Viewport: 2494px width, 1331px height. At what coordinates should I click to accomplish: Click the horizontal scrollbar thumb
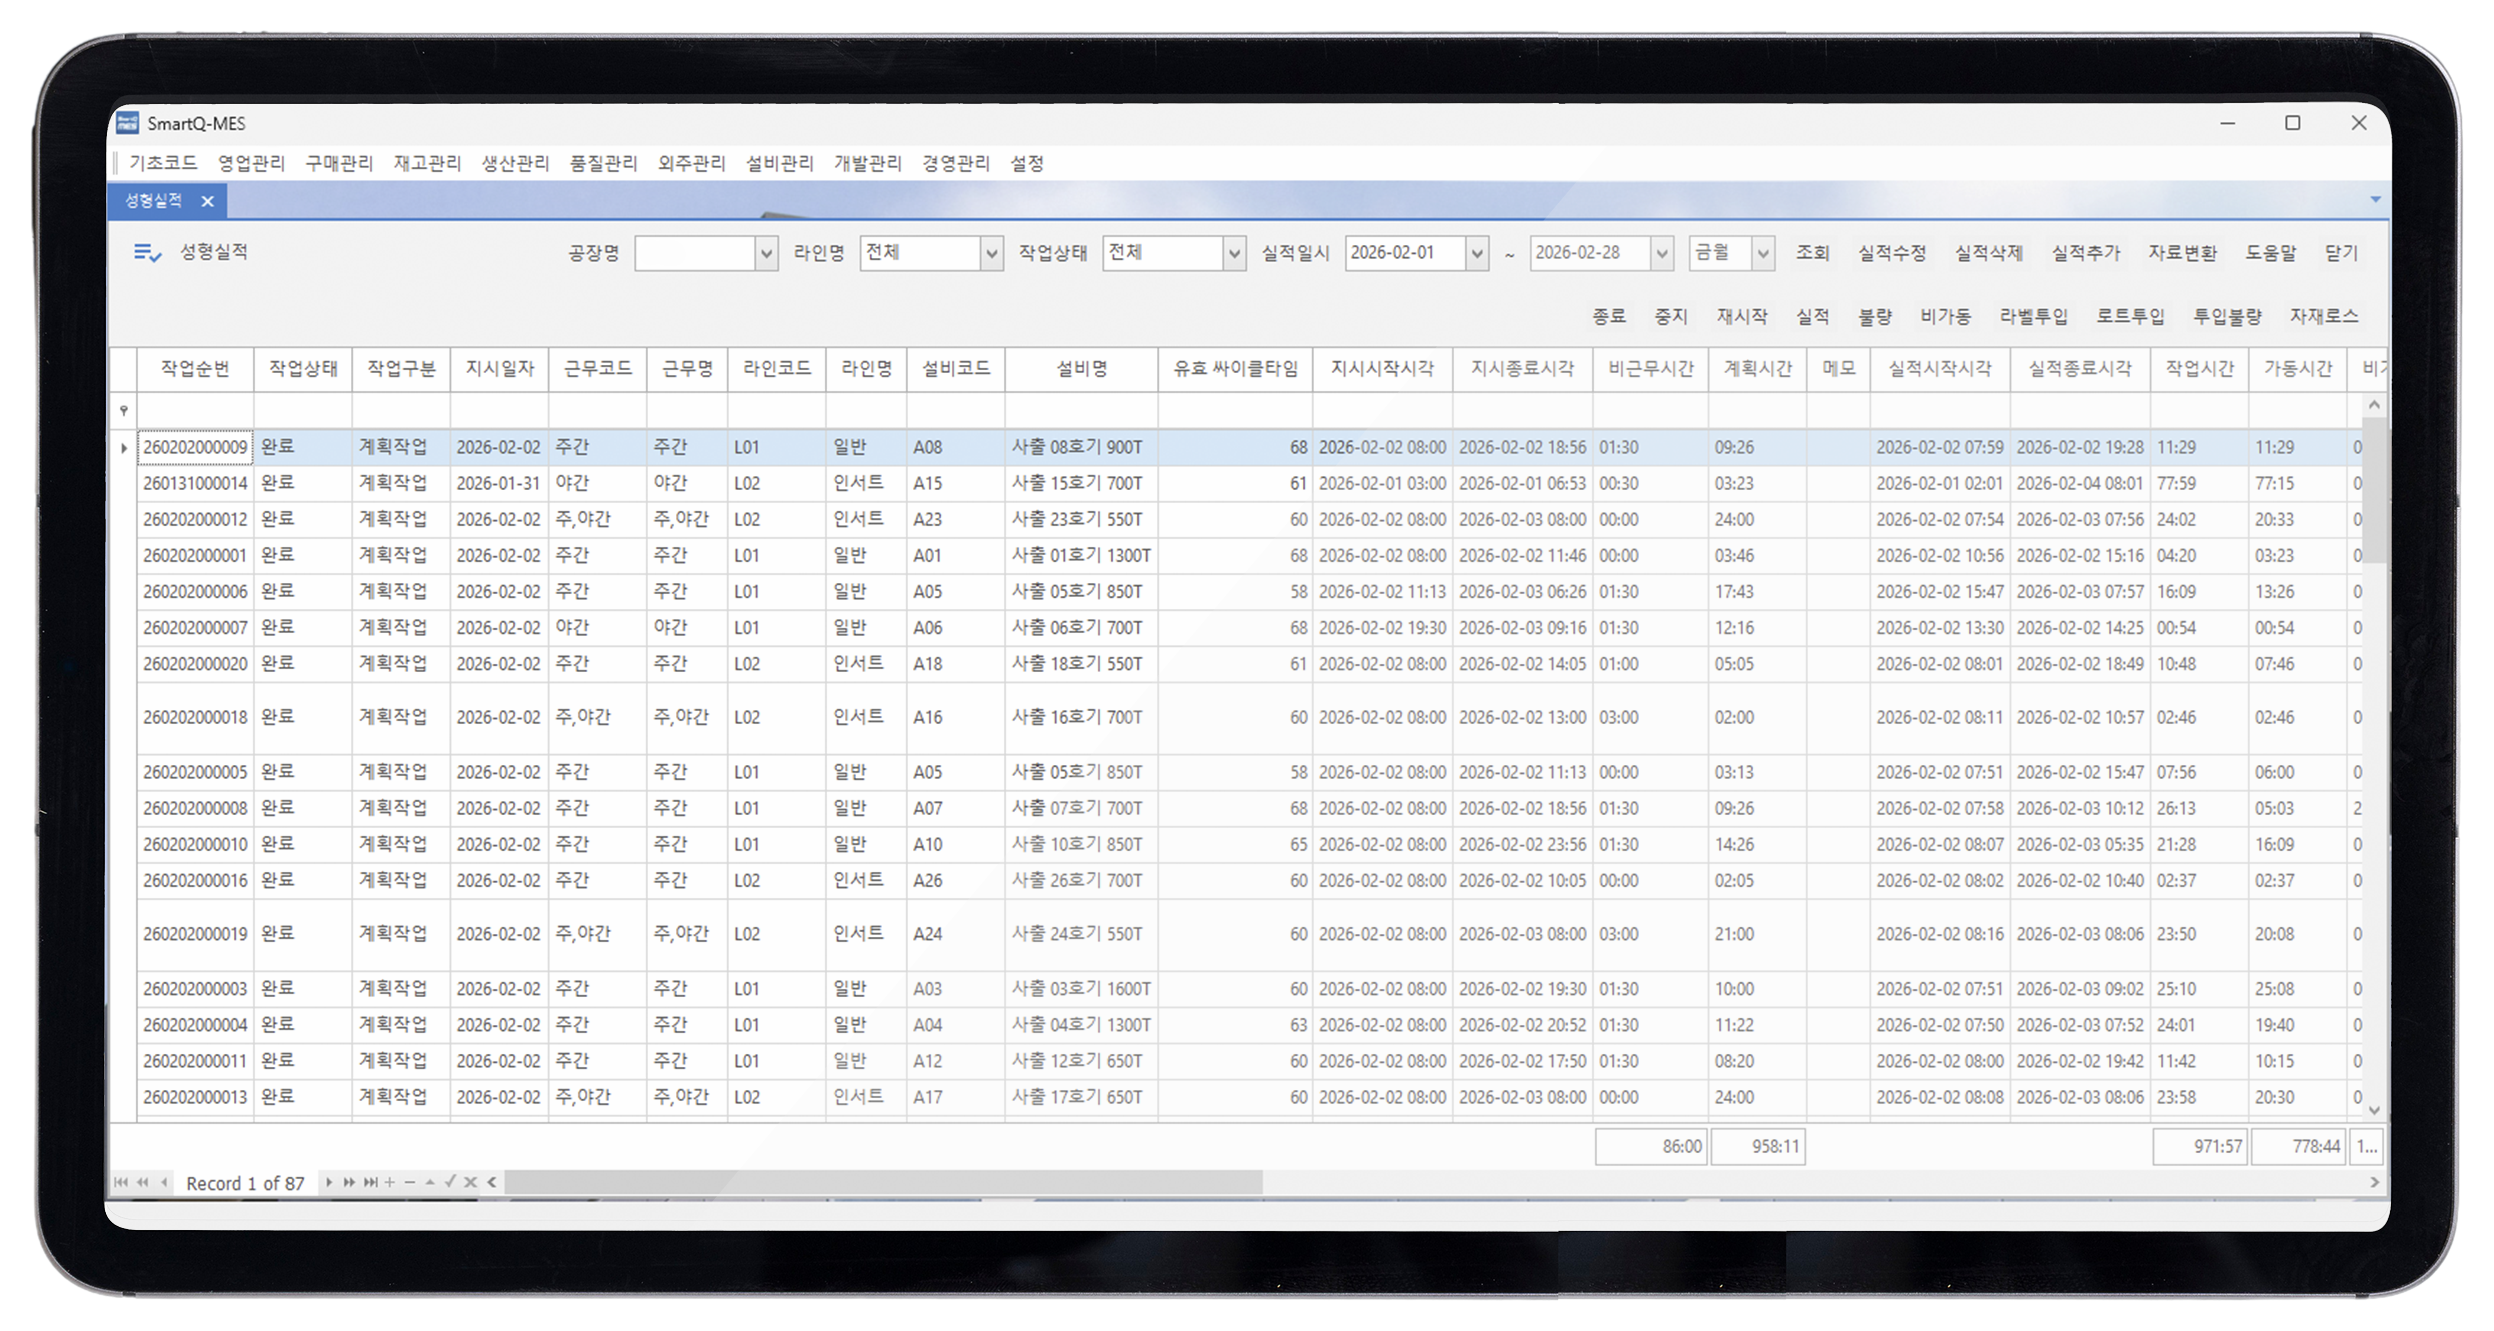(x=882, y=1183)
